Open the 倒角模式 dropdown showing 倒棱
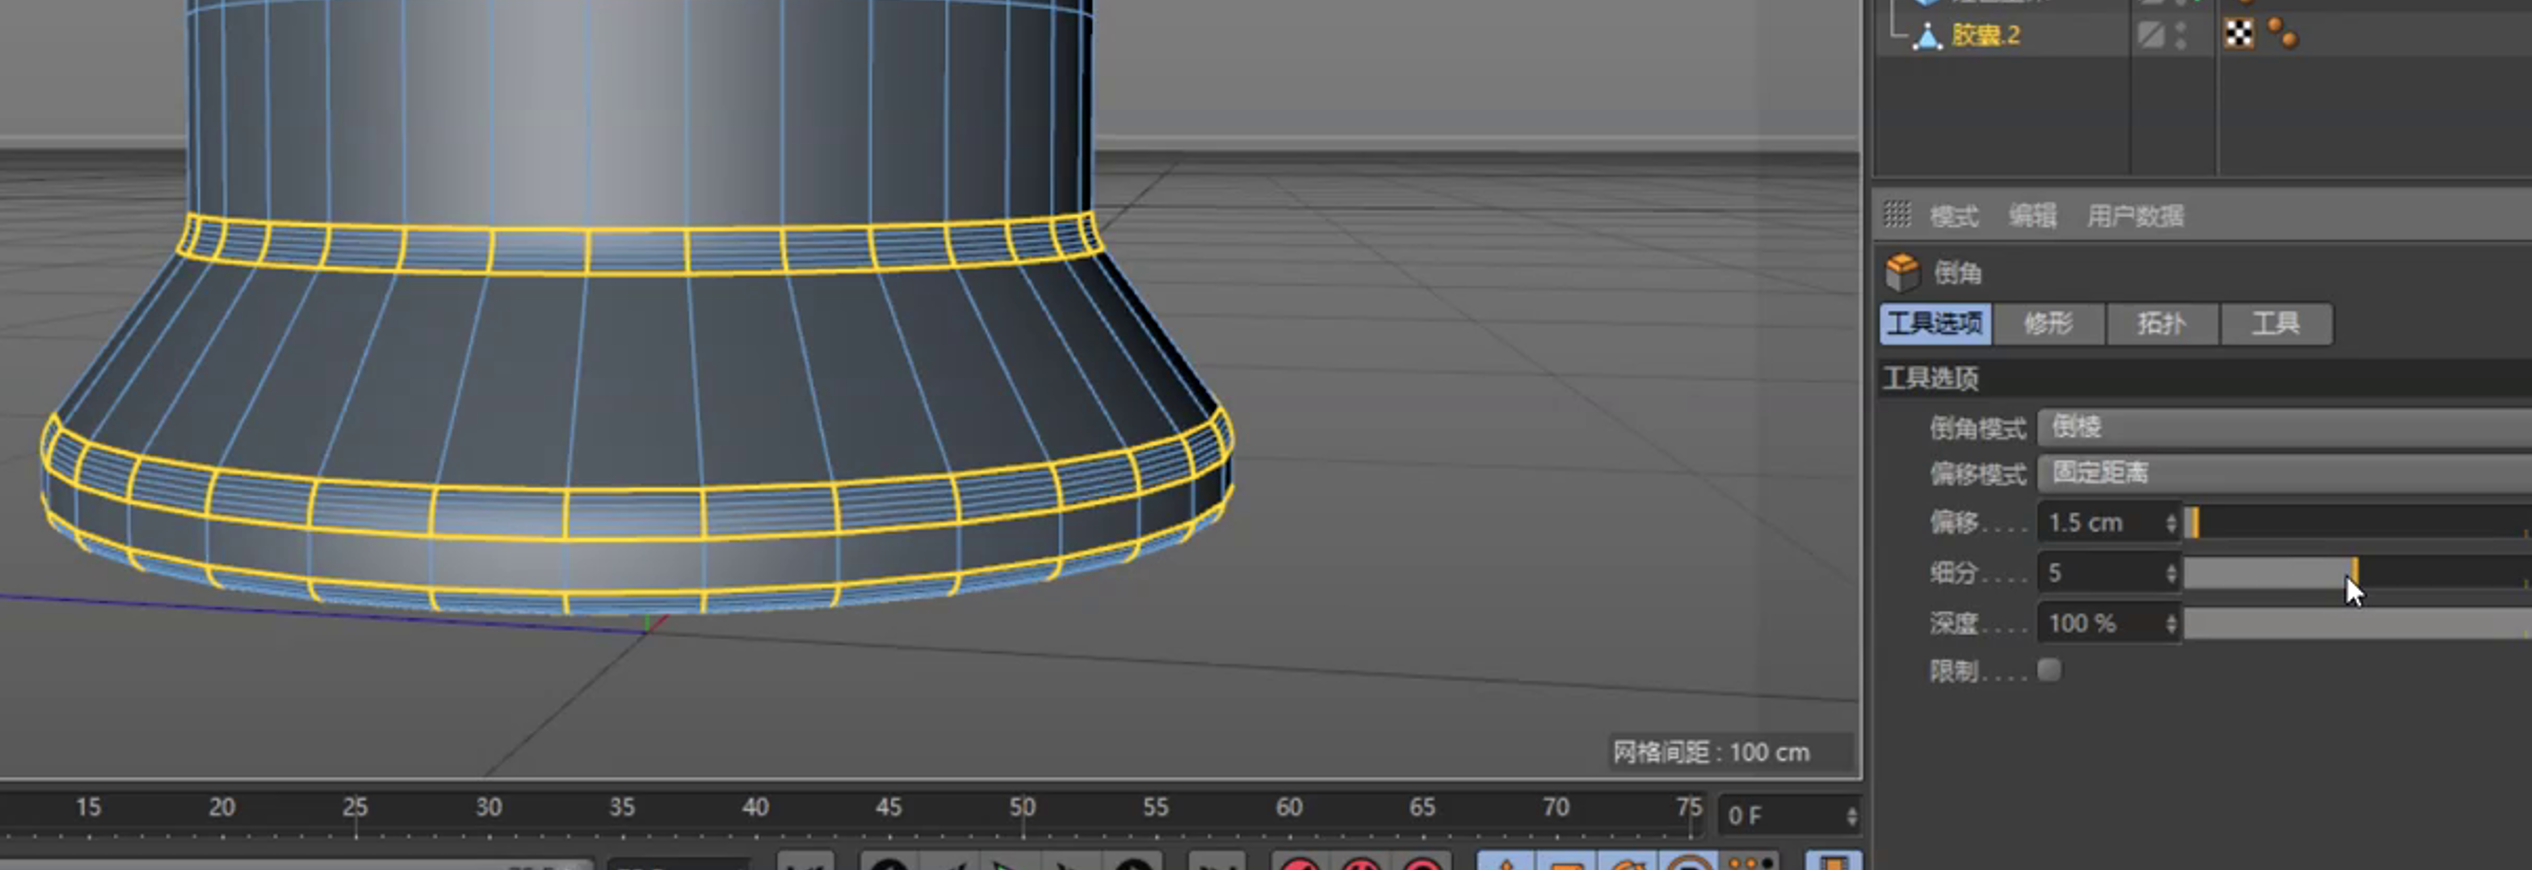 [2285, 428]
